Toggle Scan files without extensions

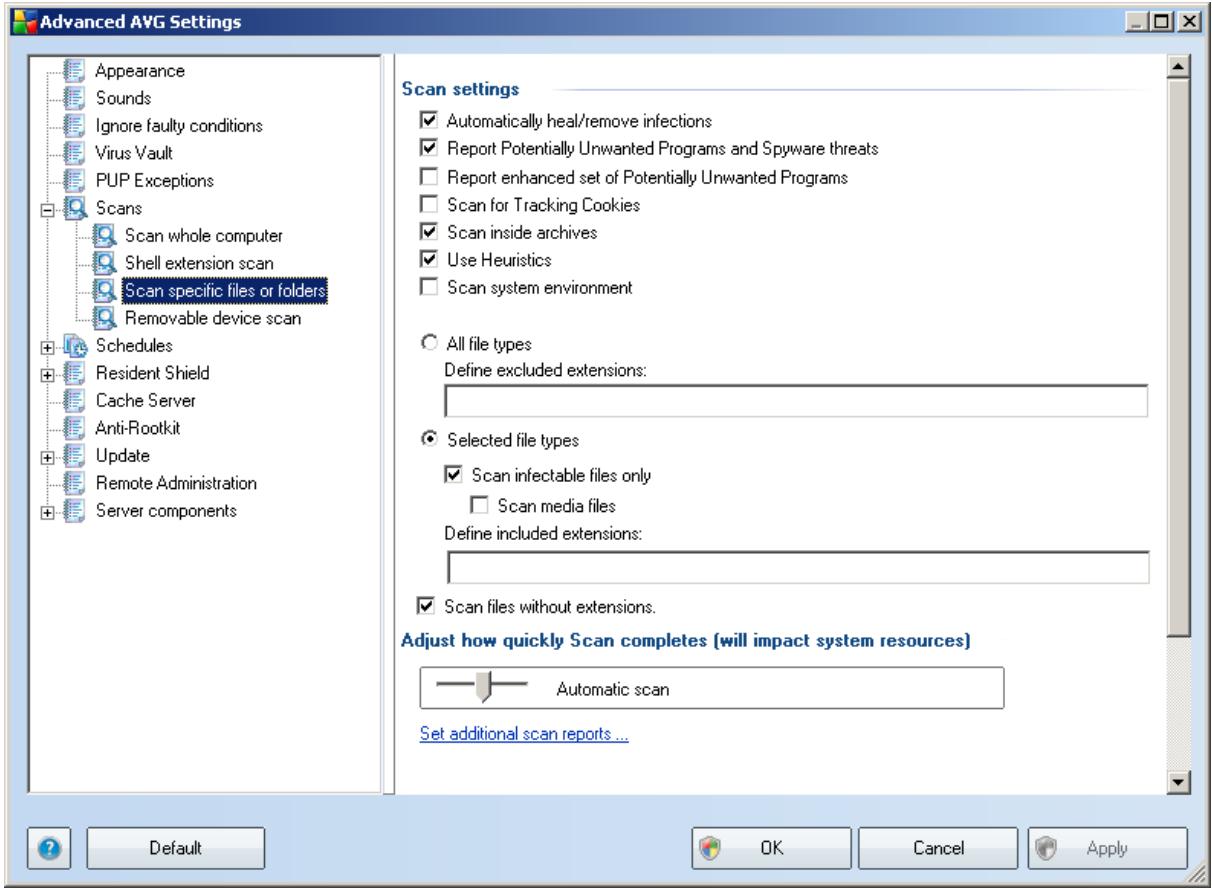(x=428, y=606)
